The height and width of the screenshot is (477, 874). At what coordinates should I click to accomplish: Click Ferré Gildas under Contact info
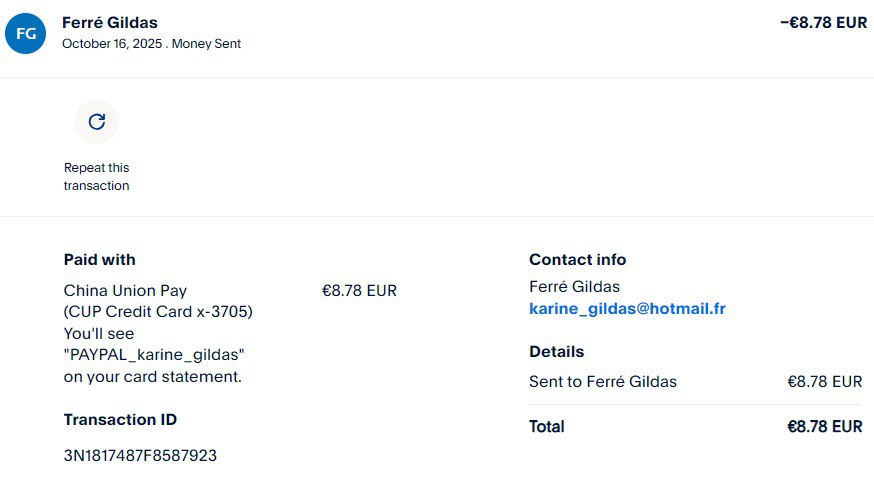[x=574, y=287]
